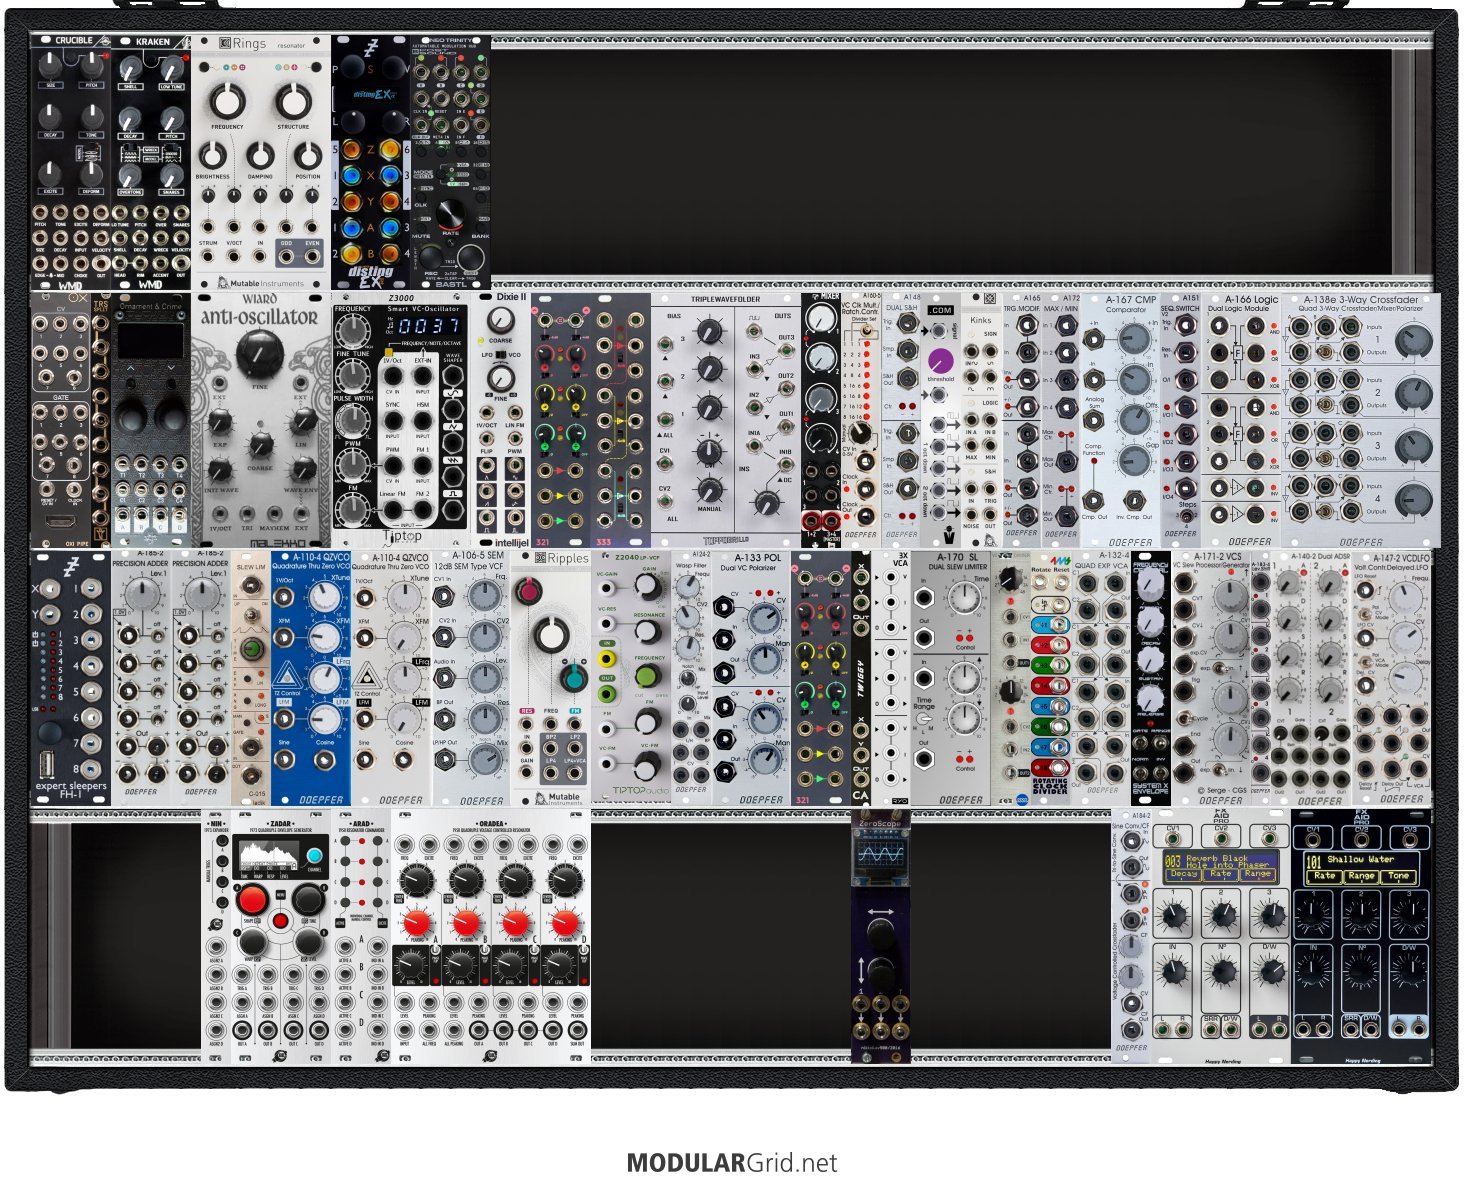Viewport: 1466px width, 1184px height.
Task: Select the A-147-2 VCDLFO module
Action: (1390, 677)
